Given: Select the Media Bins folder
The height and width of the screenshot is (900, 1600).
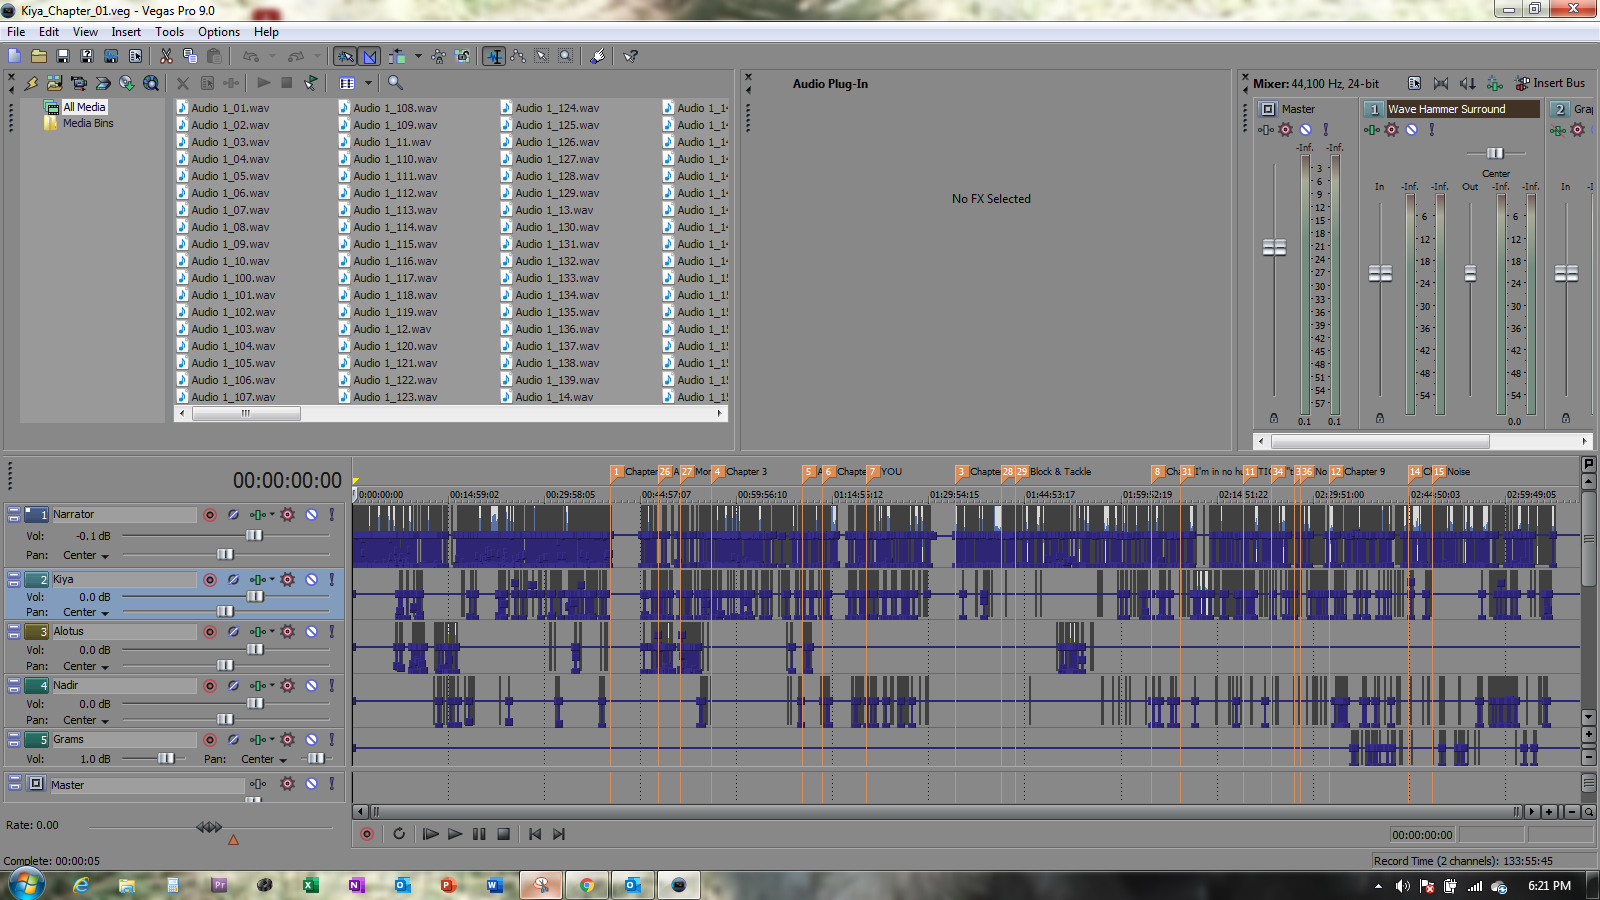Looking at the screenshot, I should tap(87, 123).
